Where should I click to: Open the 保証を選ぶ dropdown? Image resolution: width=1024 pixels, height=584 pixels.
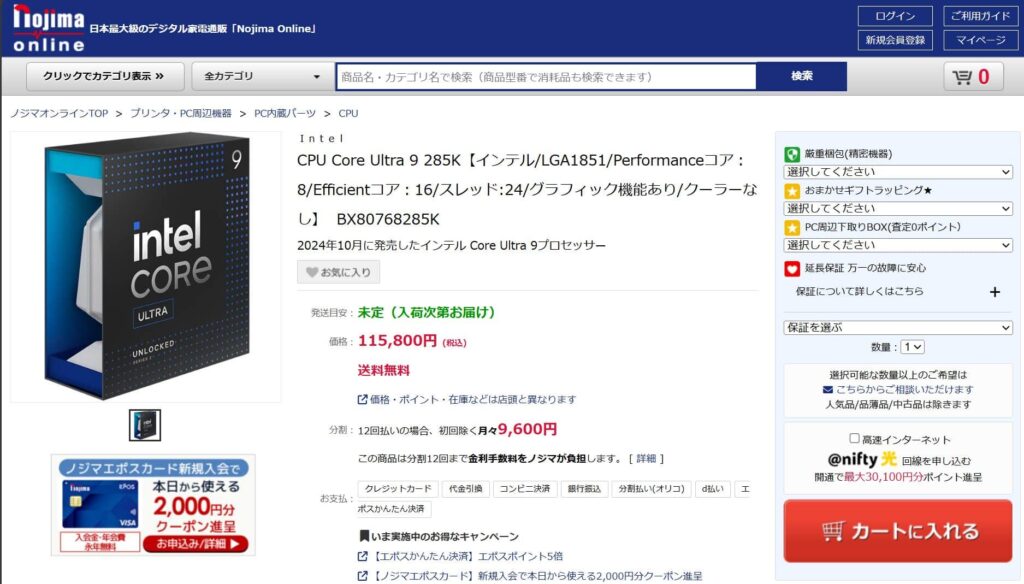[898, 327]
